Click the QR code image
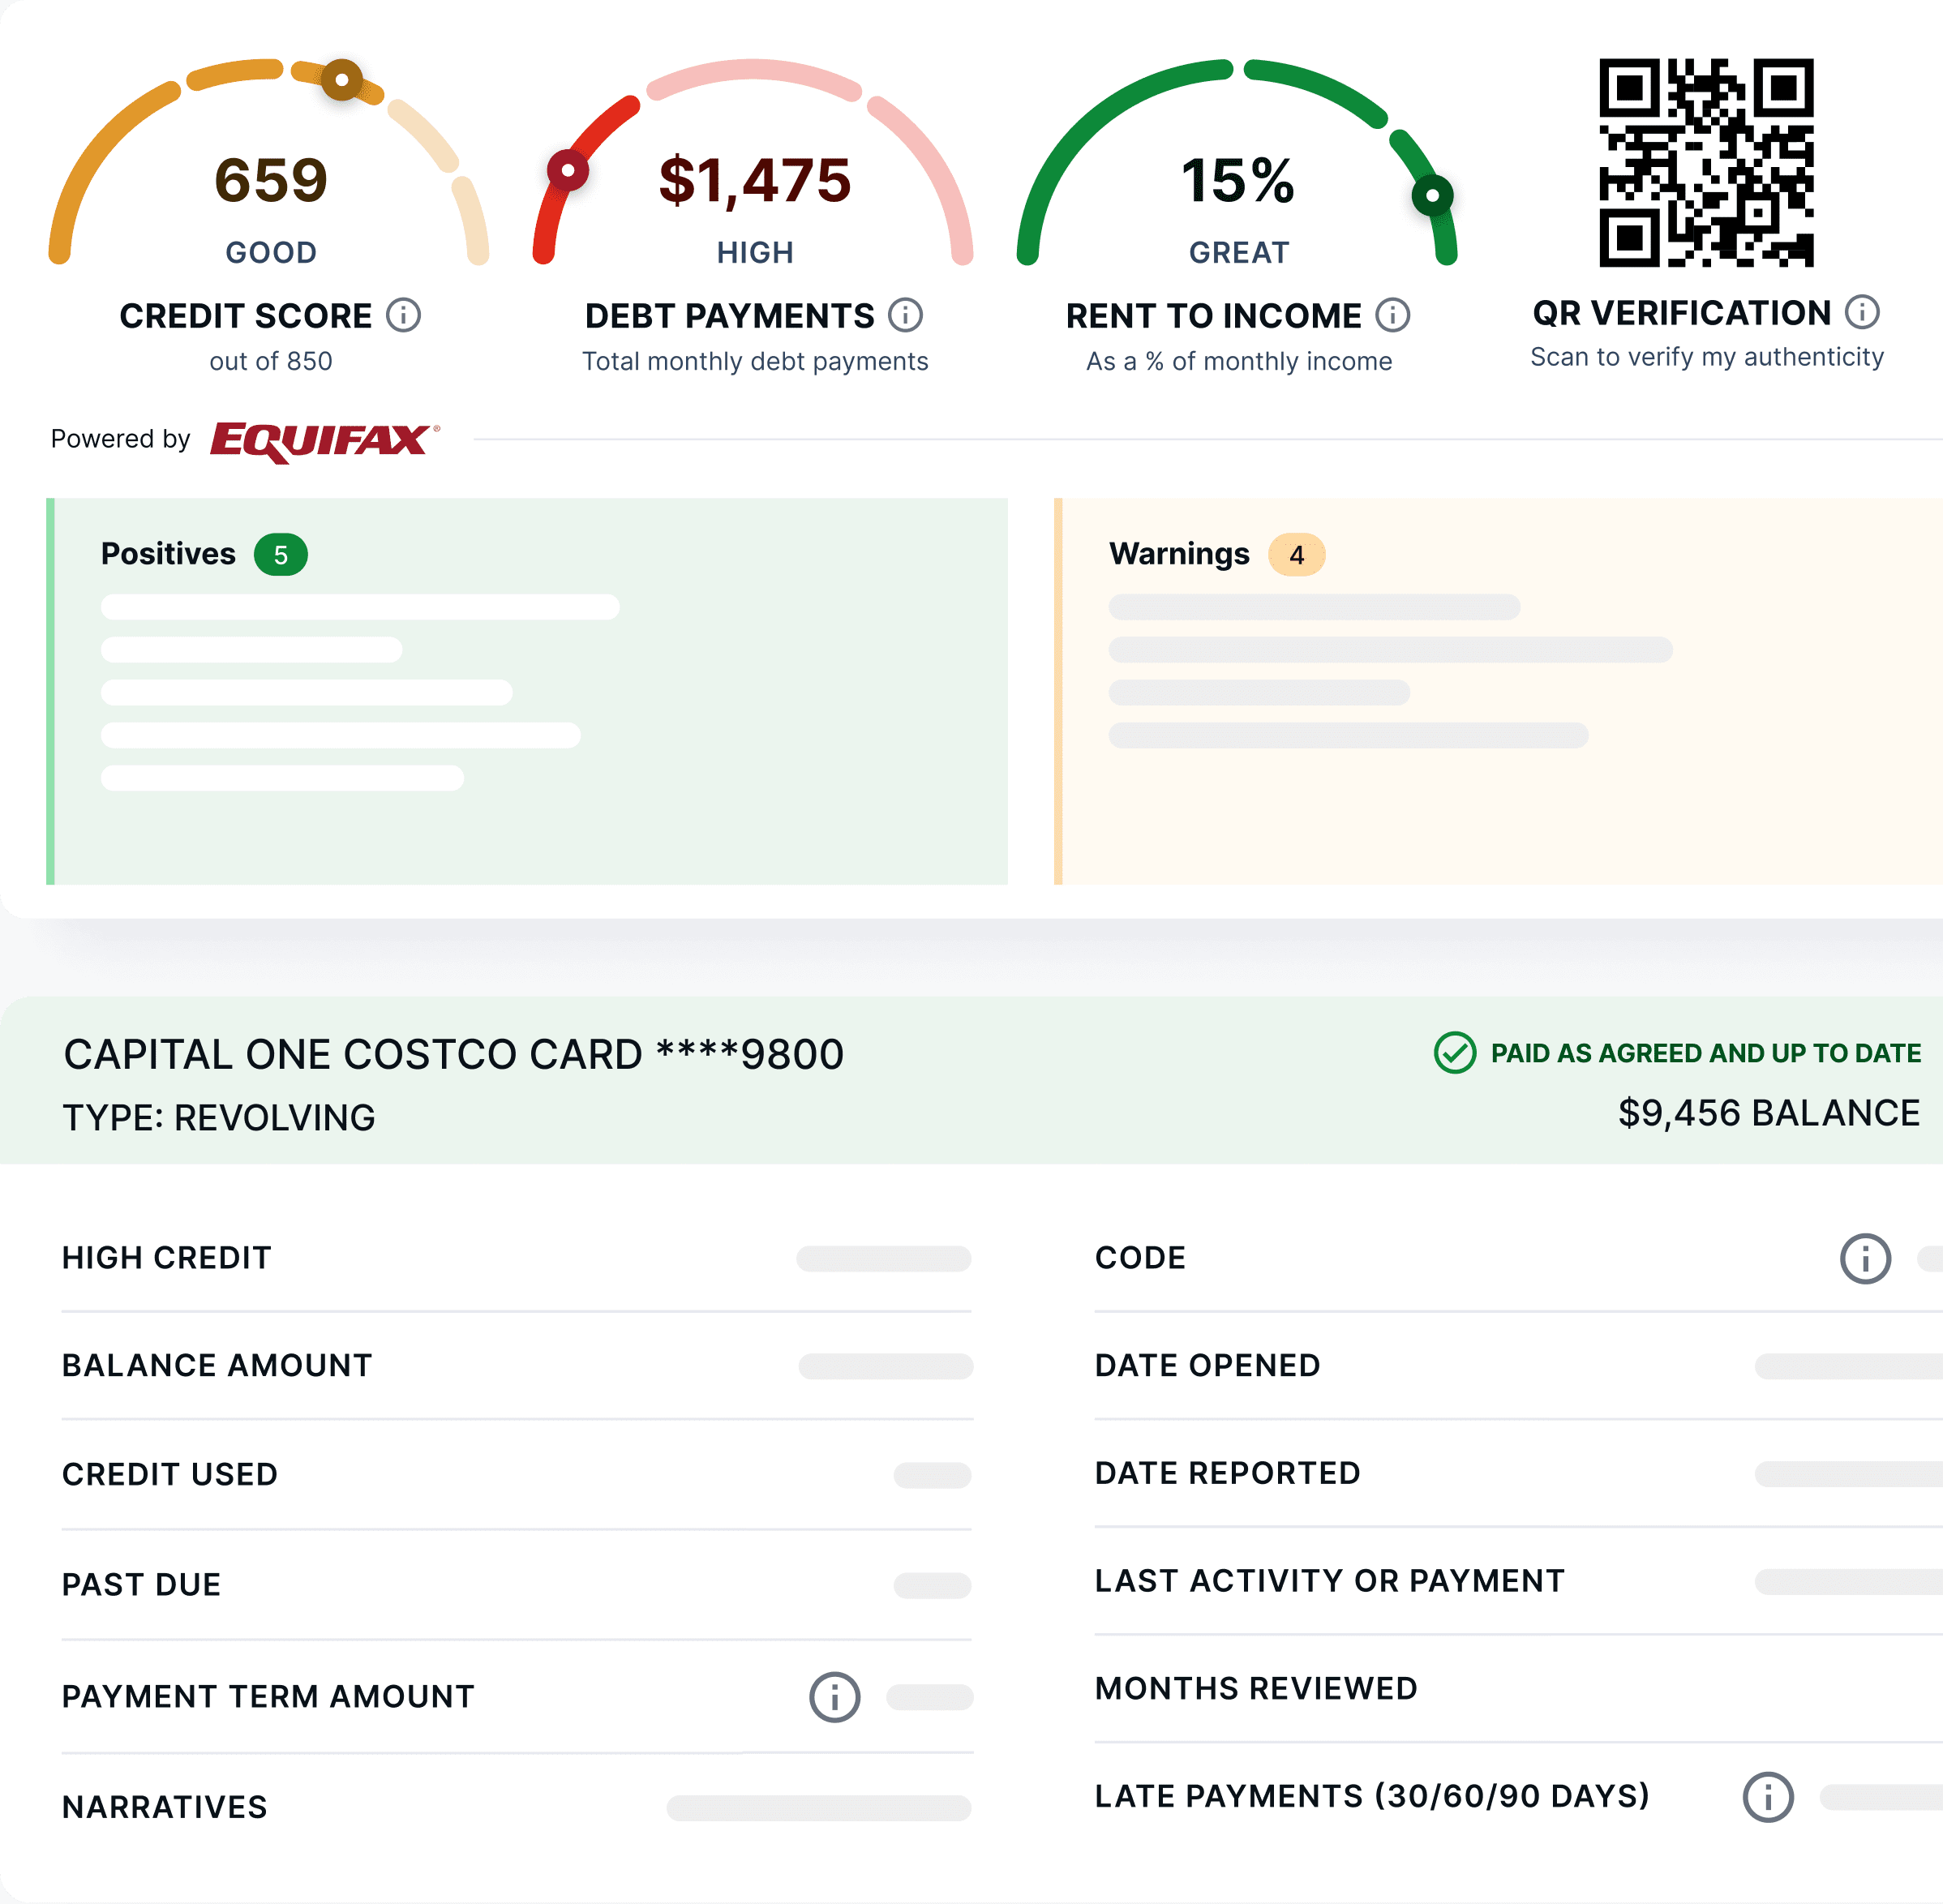The image size is (1943, 1904). [1706, 163]
